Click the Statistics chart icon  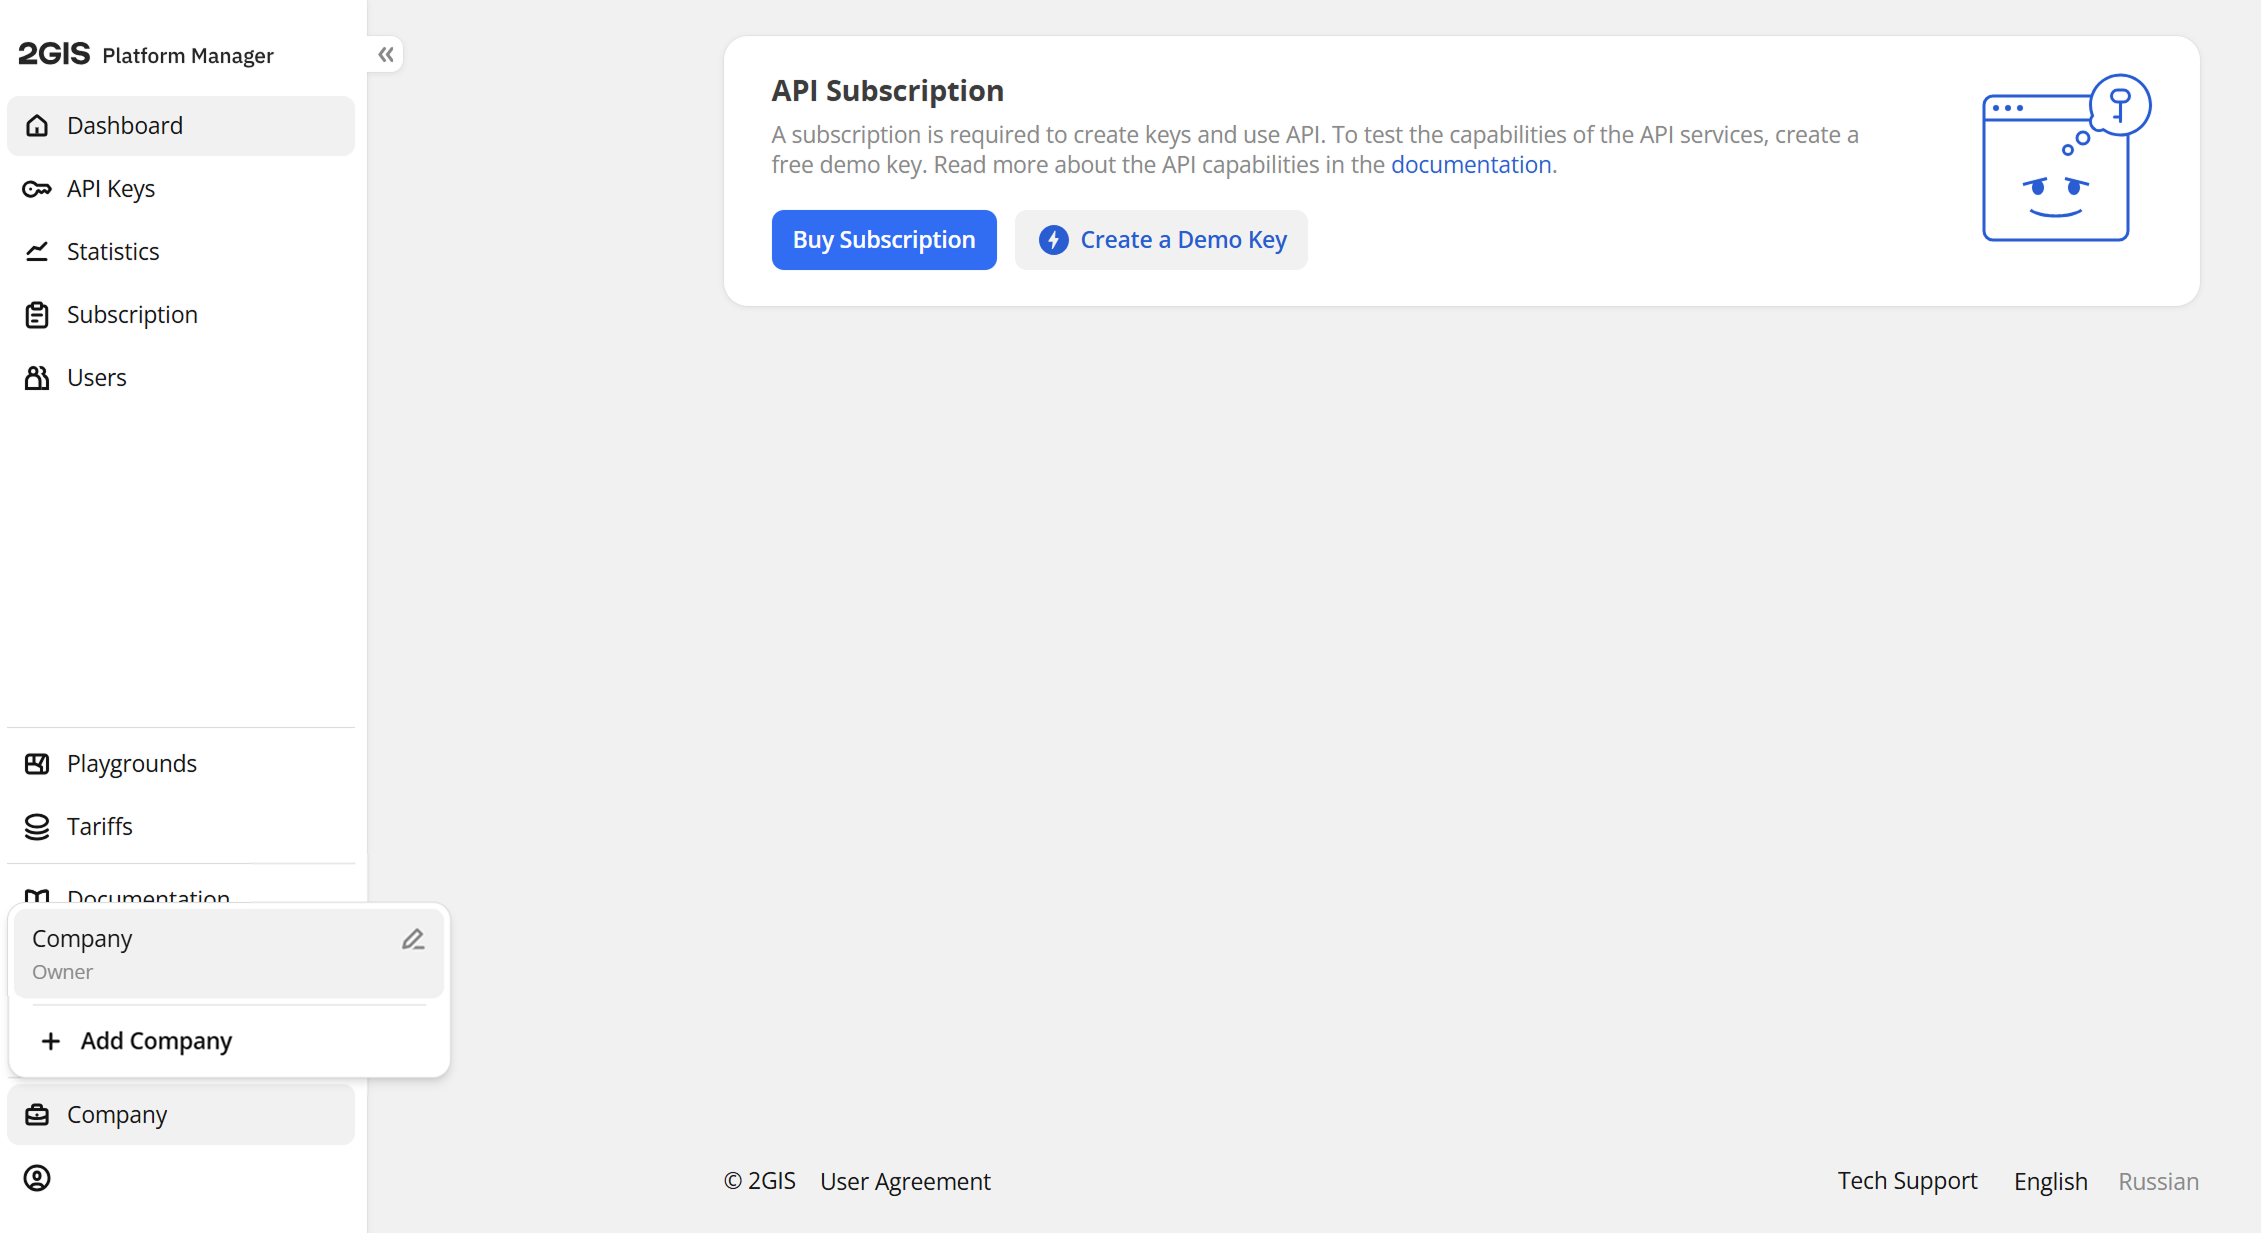pos(37,252)
